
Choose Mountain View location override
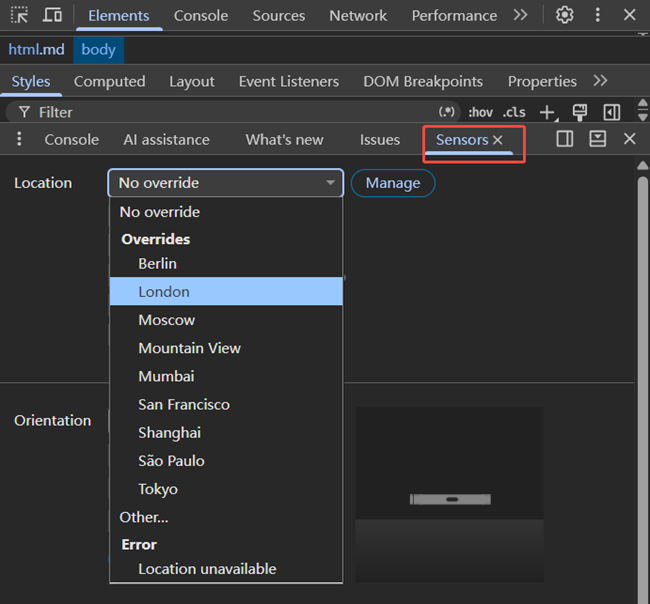(x=226, y=348)
